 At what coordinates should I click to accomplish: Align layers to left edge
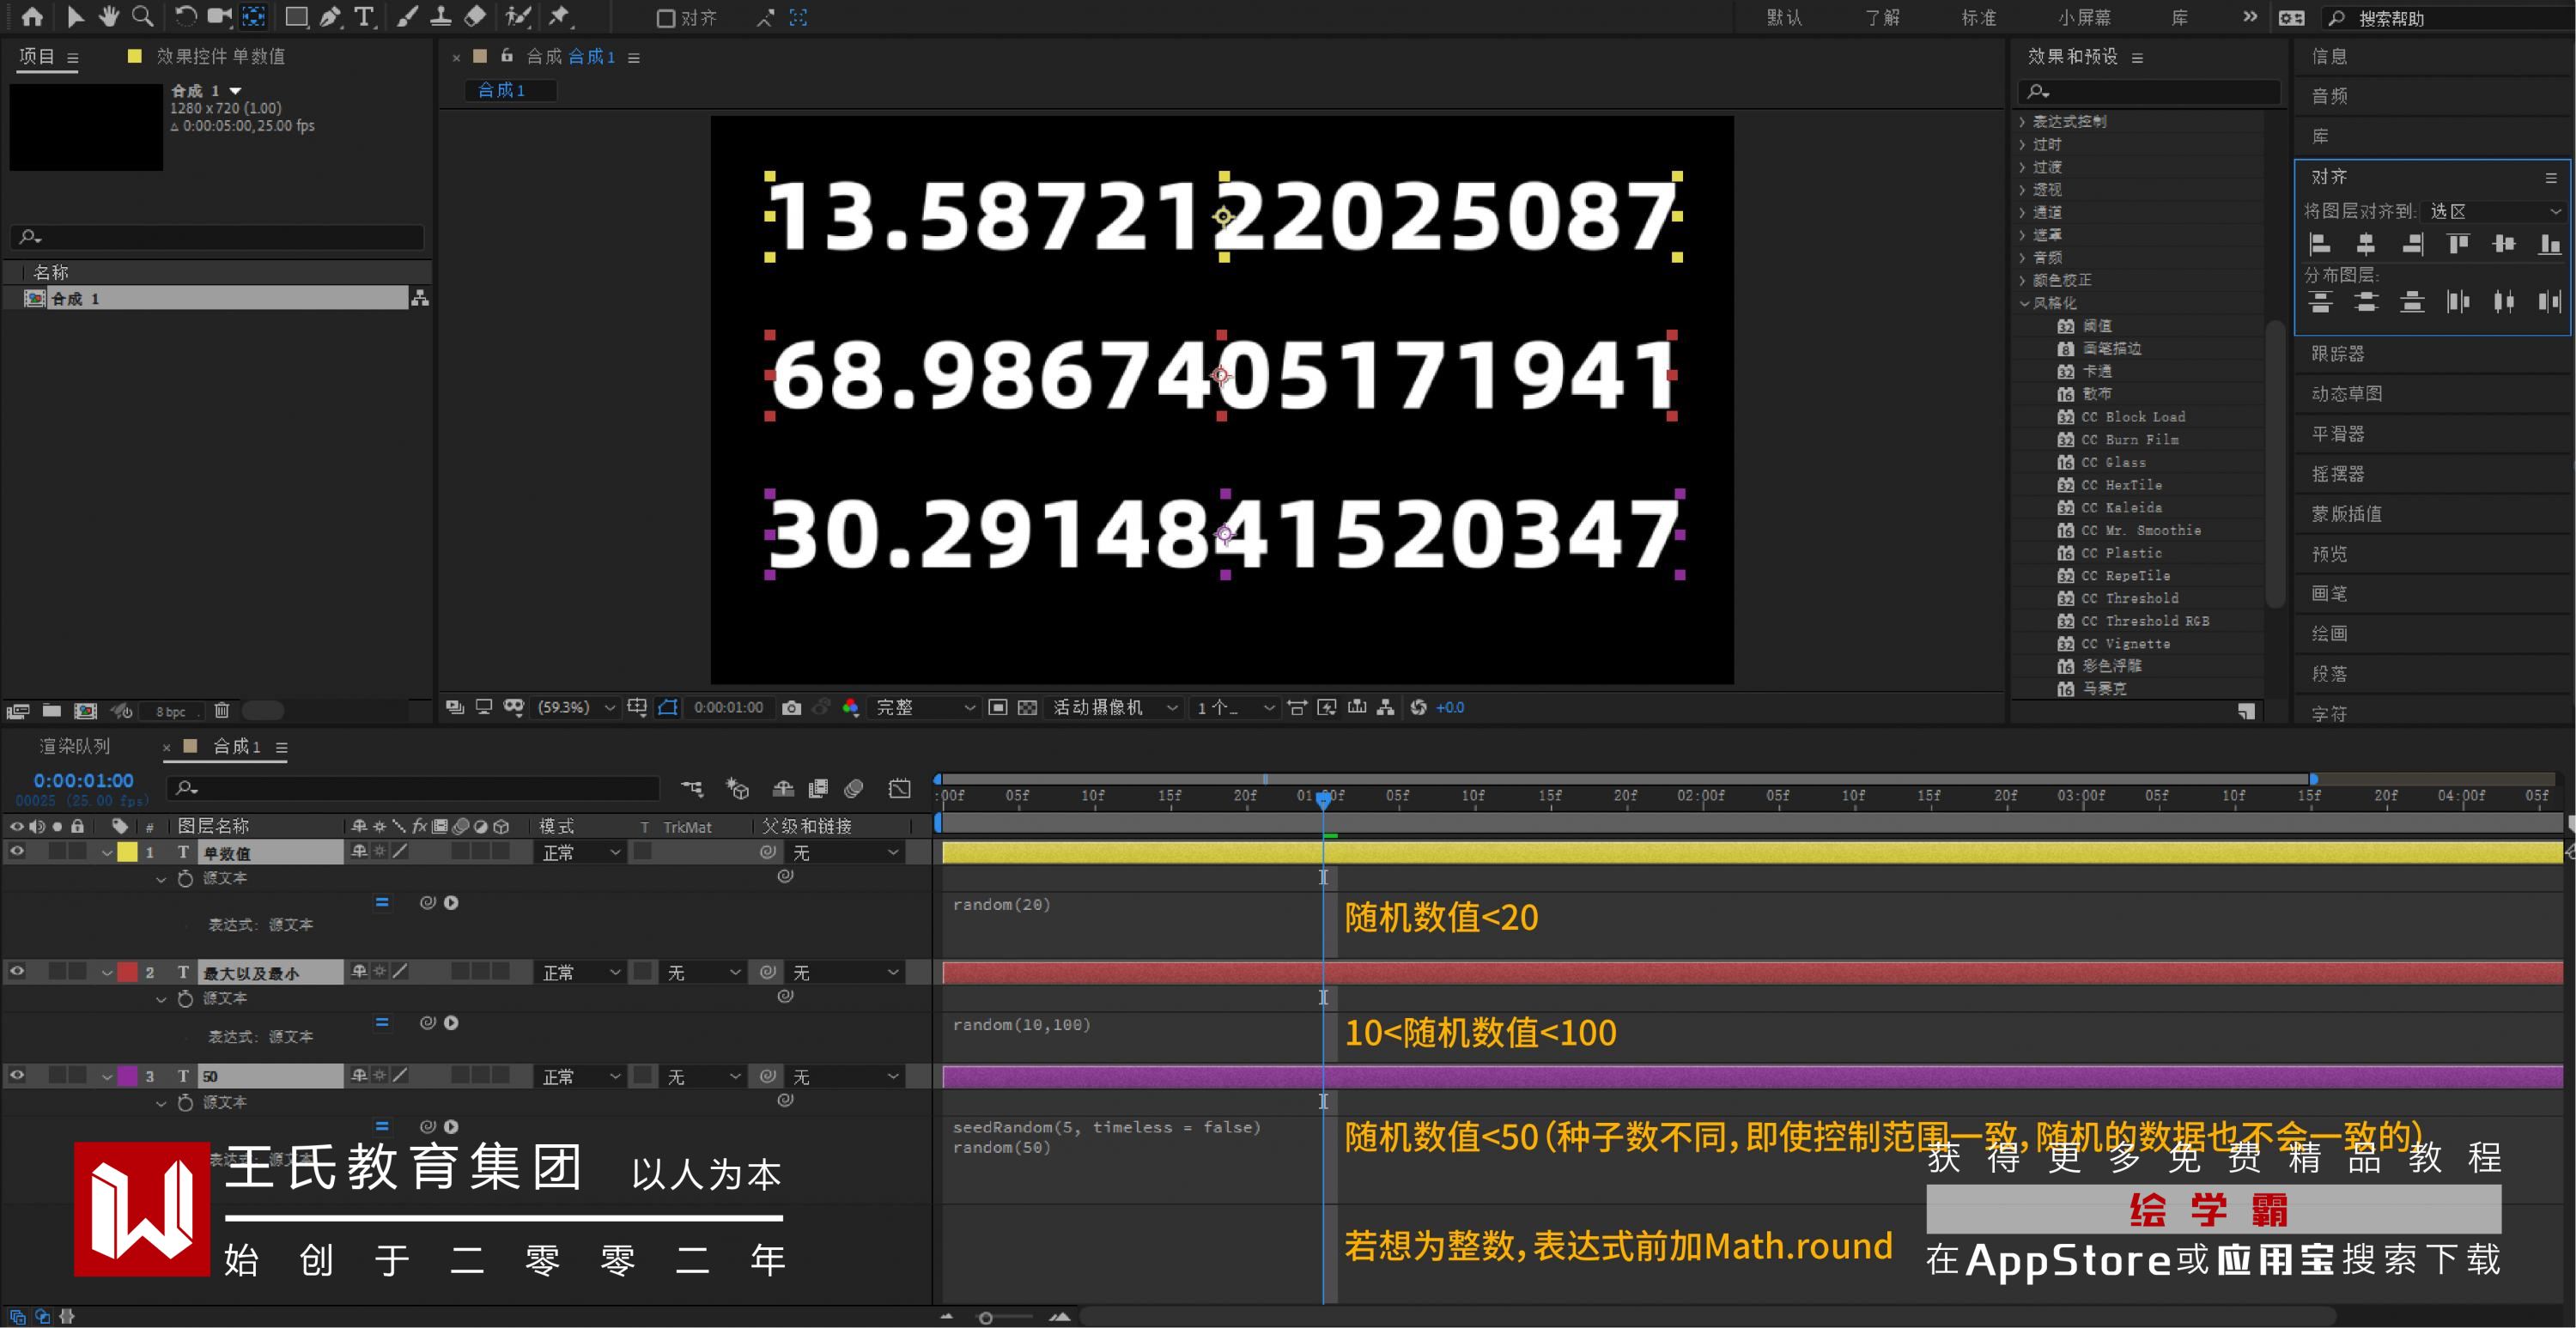(x=2319, y=244)
